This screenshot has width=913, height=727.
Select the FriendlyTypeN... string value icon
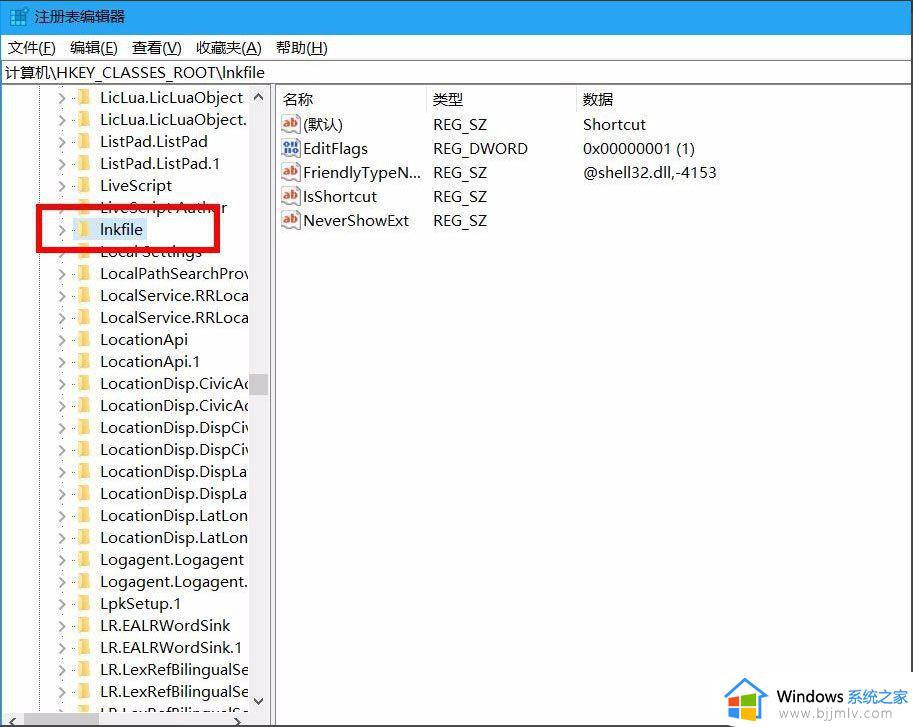[x=291, y=172]
